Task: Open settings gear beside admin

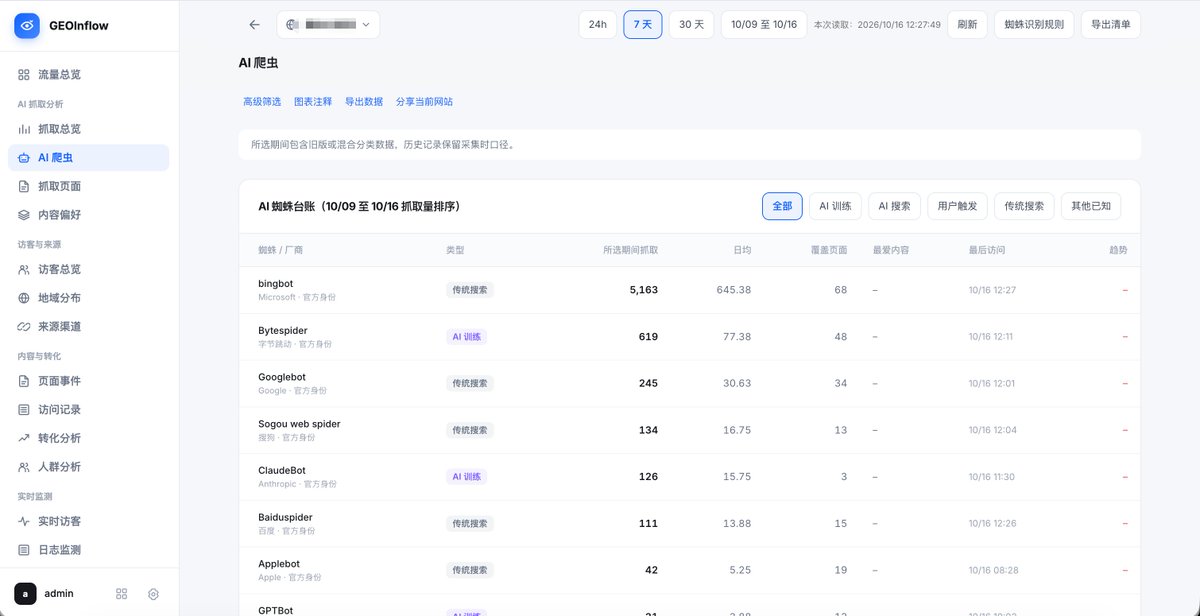Action: coord(154,594)
